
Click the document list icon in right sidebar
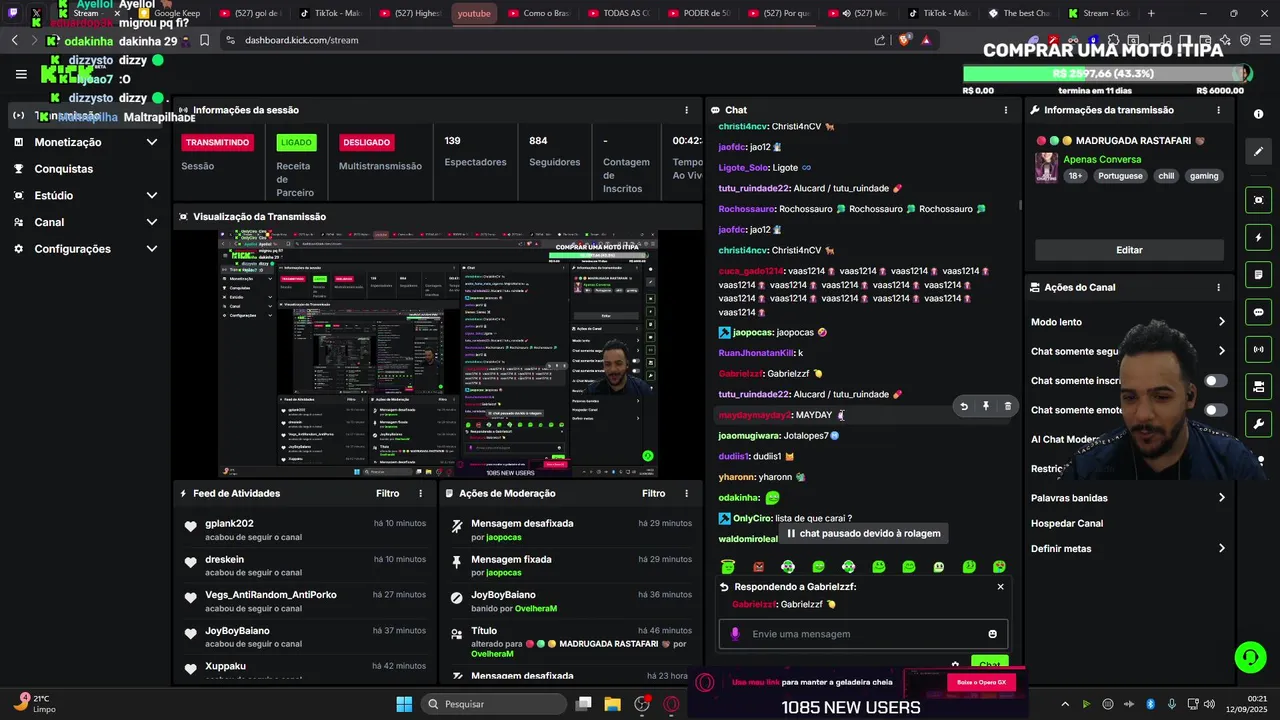click(x=1259, y=275)
